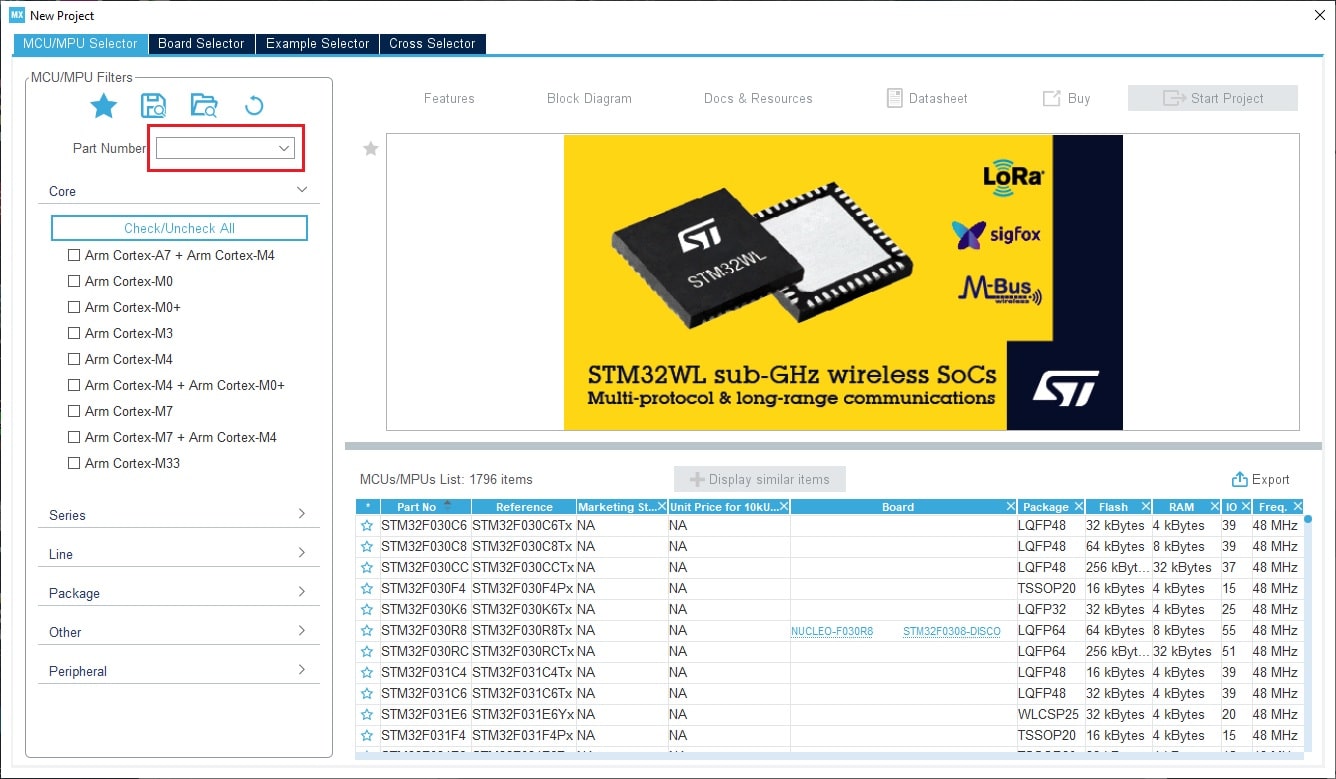Save the current search filter icon
Image resolution: width=1336 pixels, height=779 pixels.
pyautogui.click(x=154, y=105)
